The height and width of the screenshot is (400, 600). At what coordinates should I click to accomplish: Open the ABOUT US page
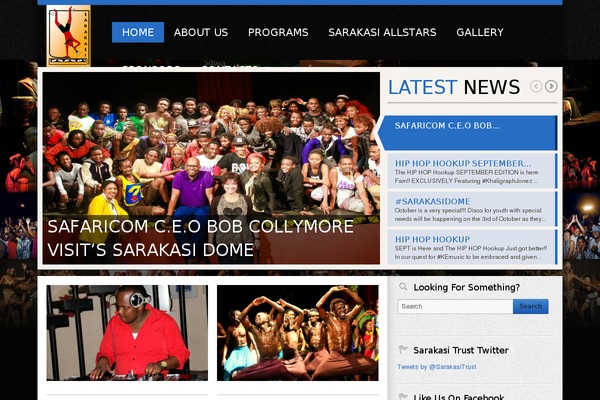click(x=201, y=32)
